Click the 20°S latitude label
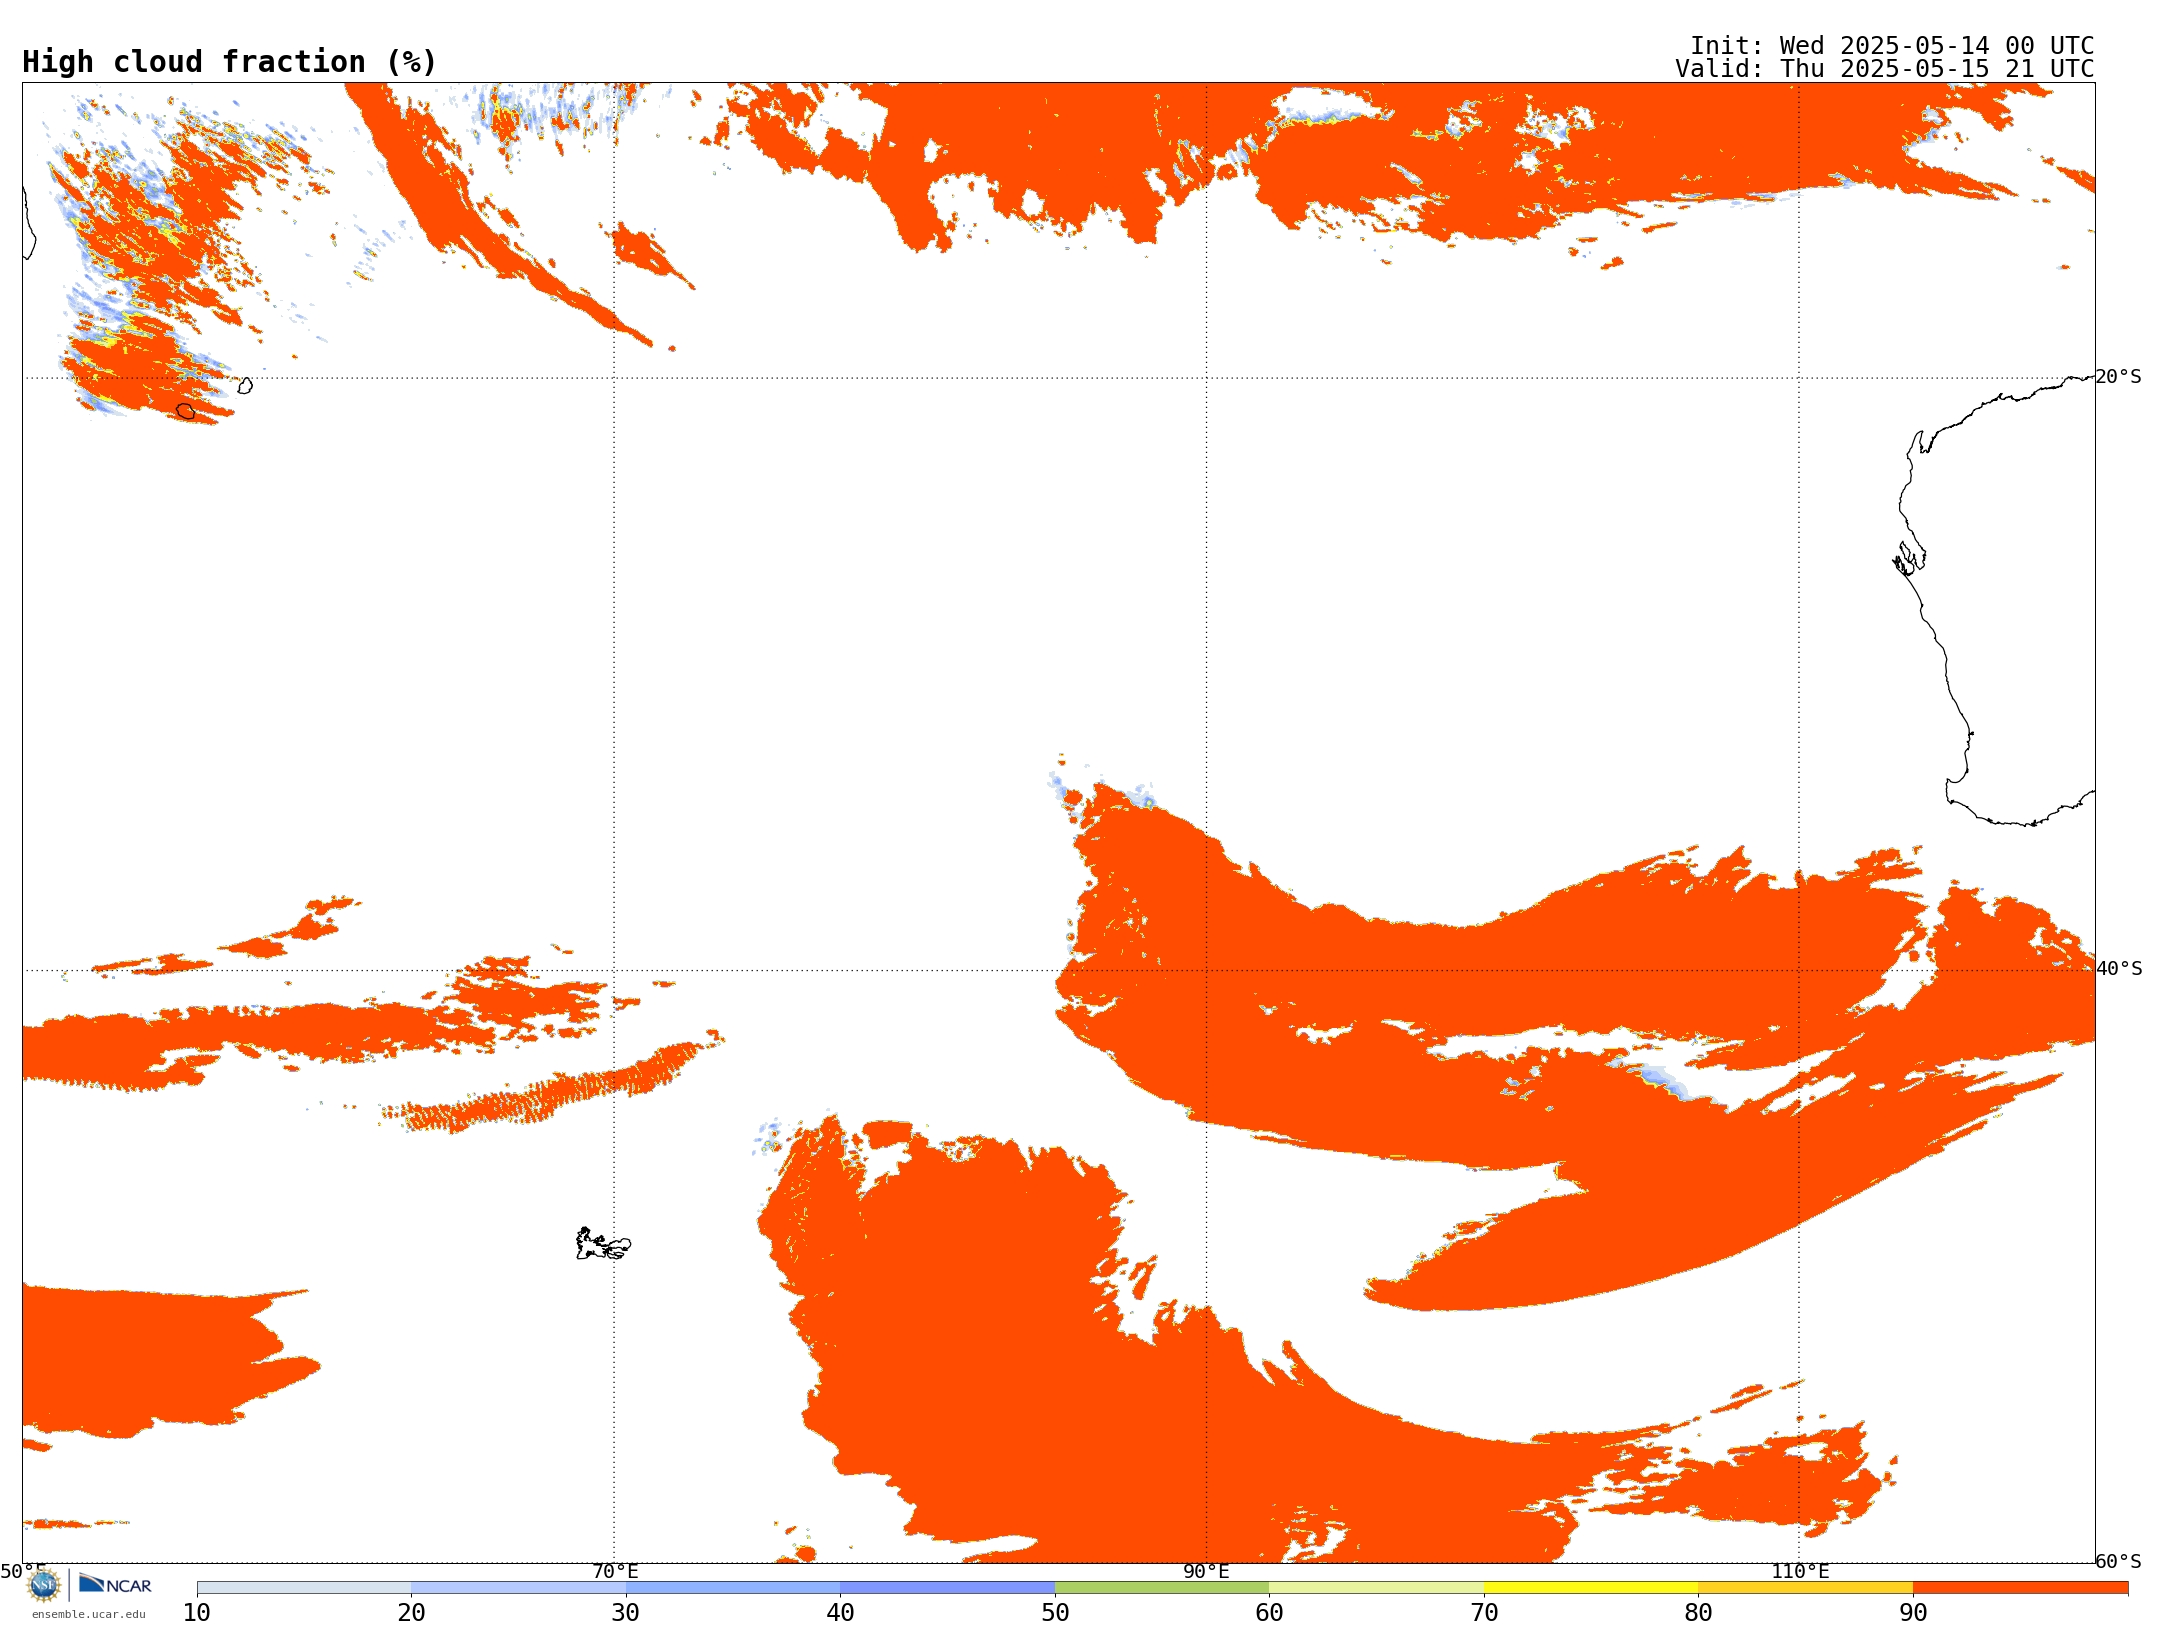 2119,377
